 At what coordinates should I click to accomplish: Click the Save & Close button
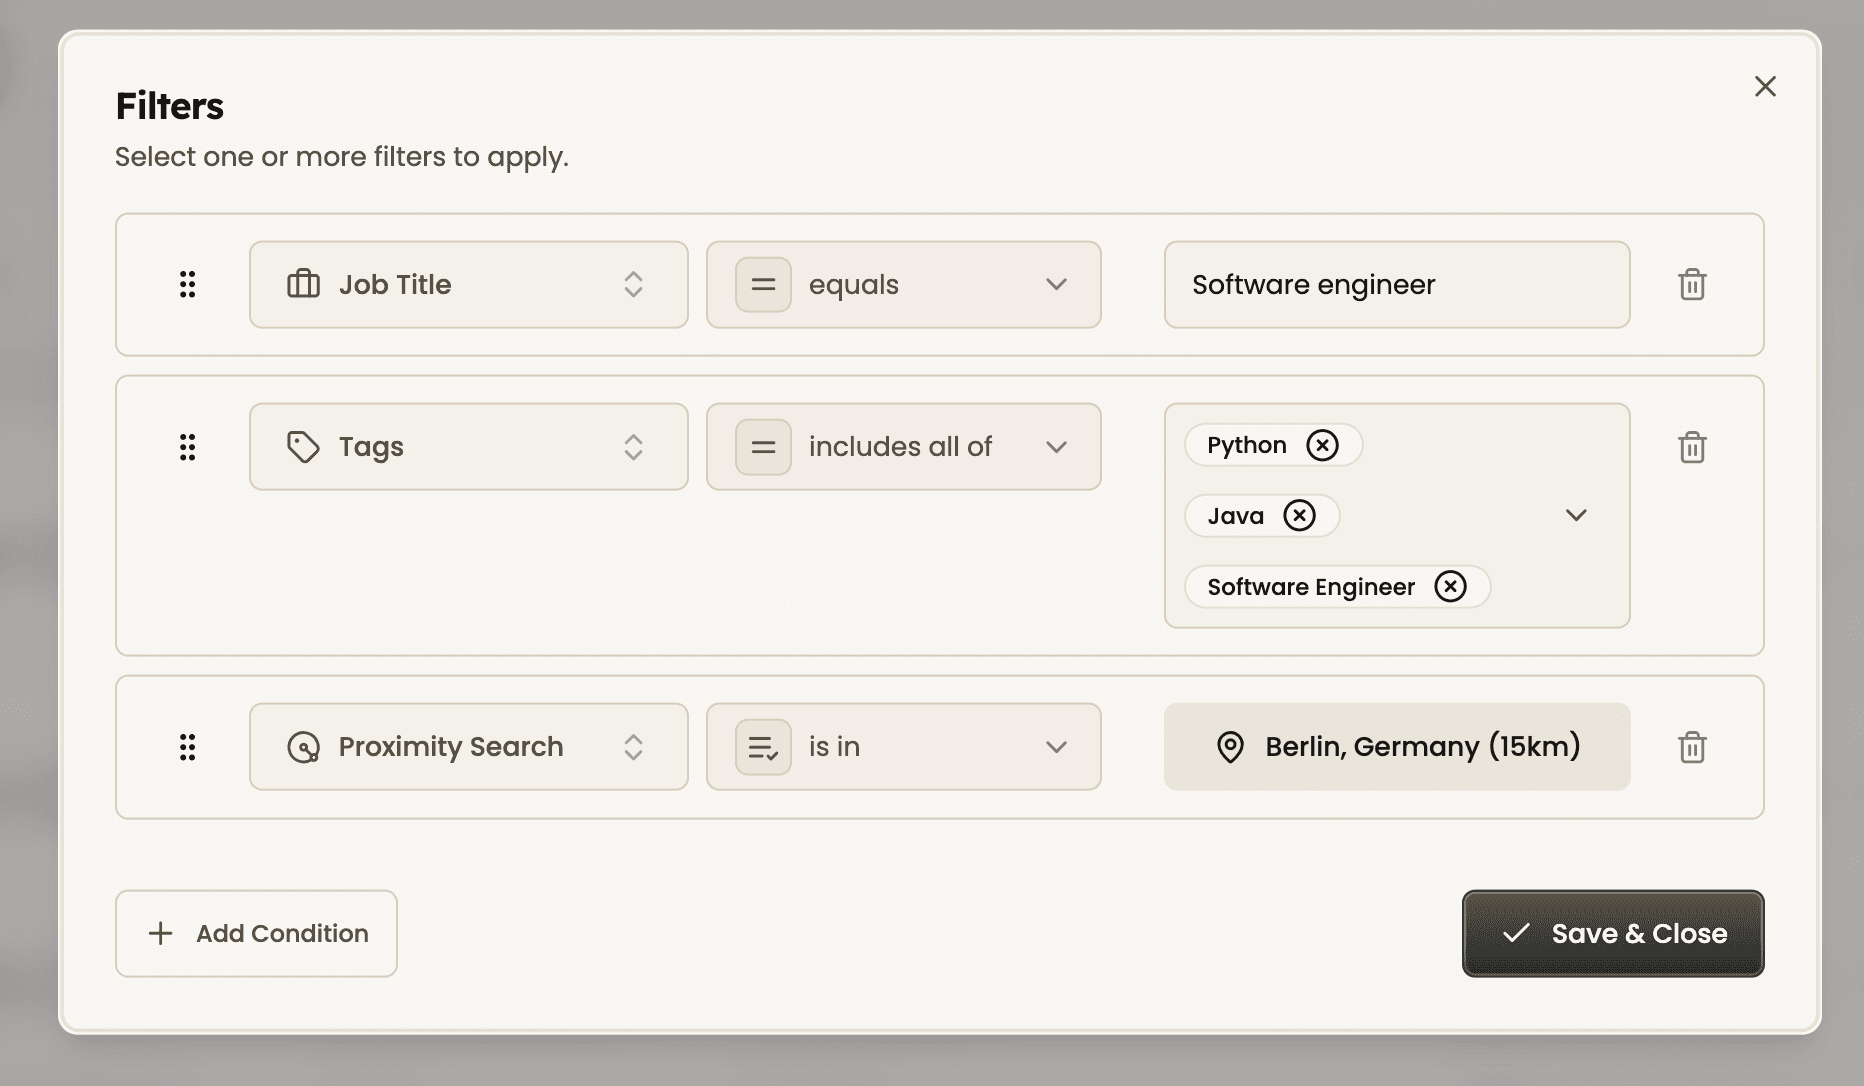(1612, 933)
